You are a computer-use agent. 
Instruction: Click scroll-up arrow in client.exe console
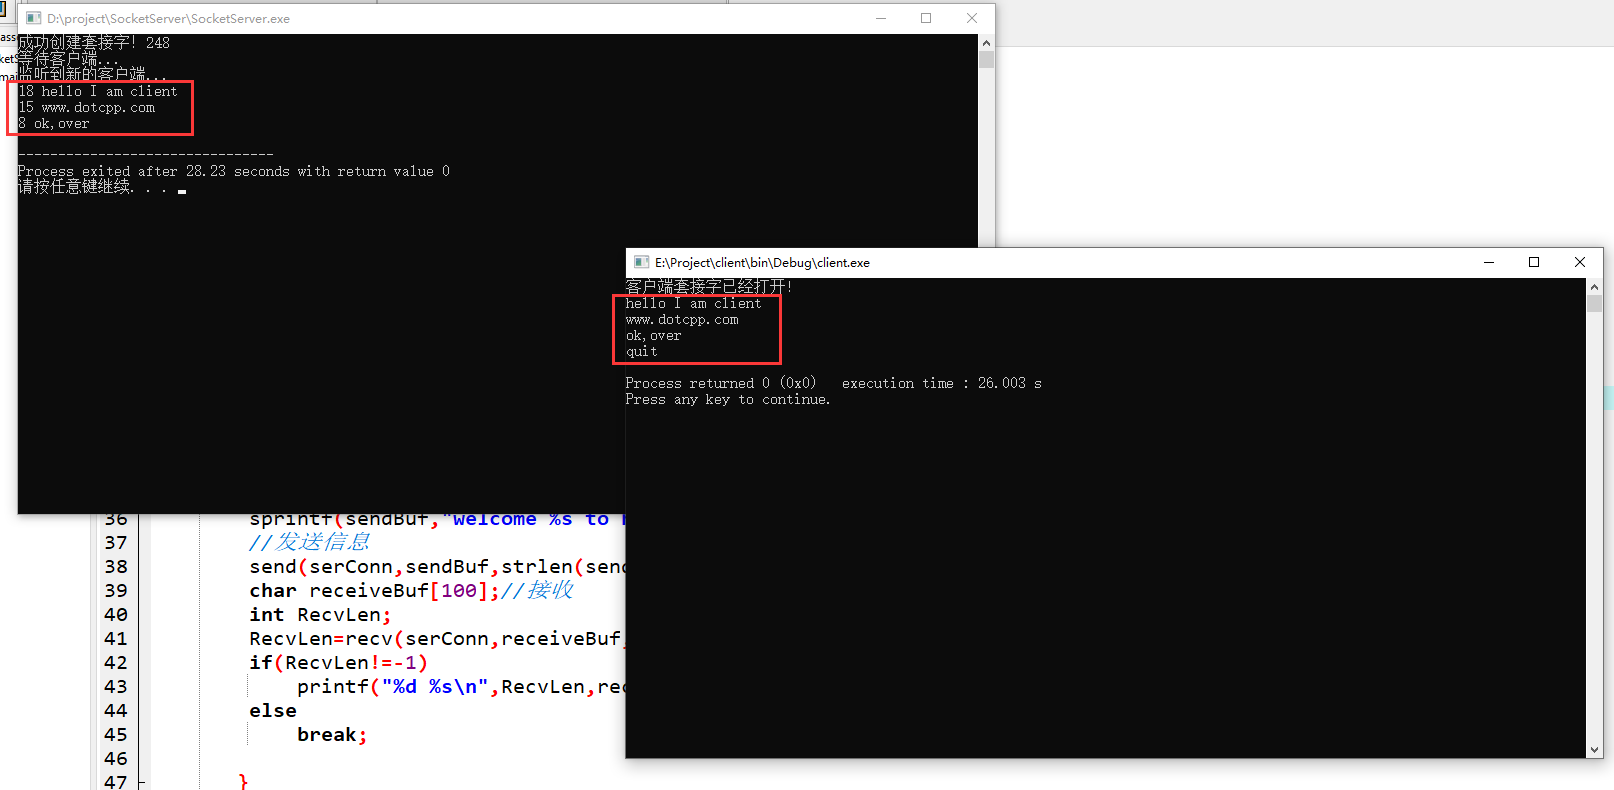tap(1594, 287)
